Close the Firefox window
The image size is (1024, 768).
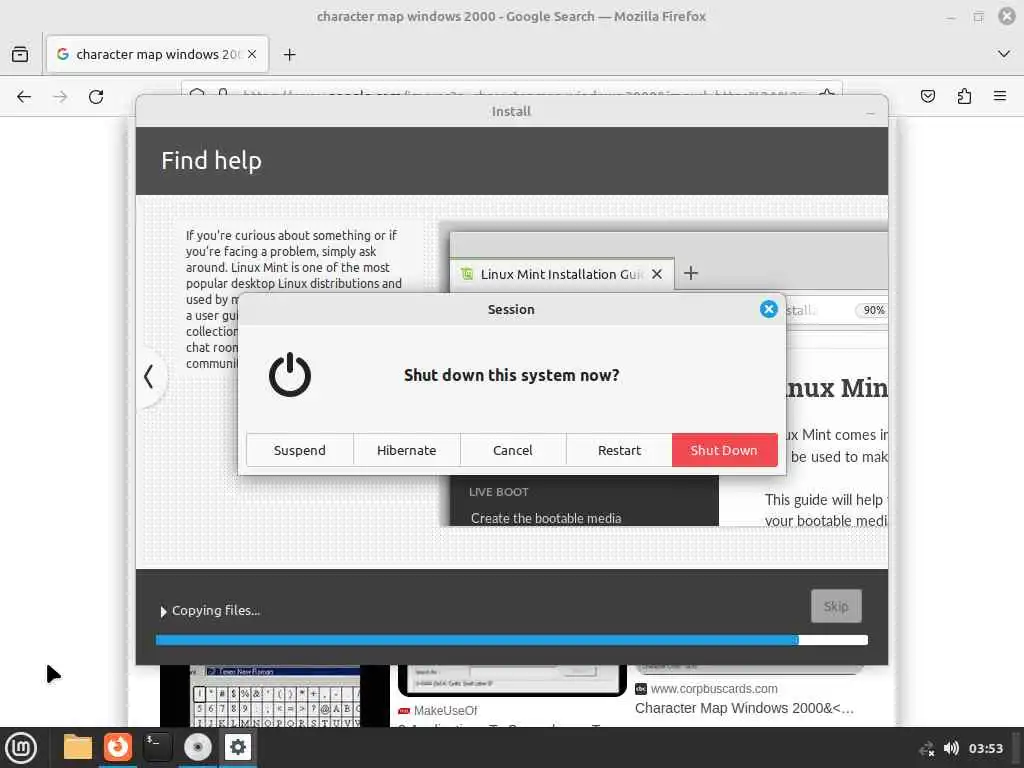click(x=1007, y=16)
